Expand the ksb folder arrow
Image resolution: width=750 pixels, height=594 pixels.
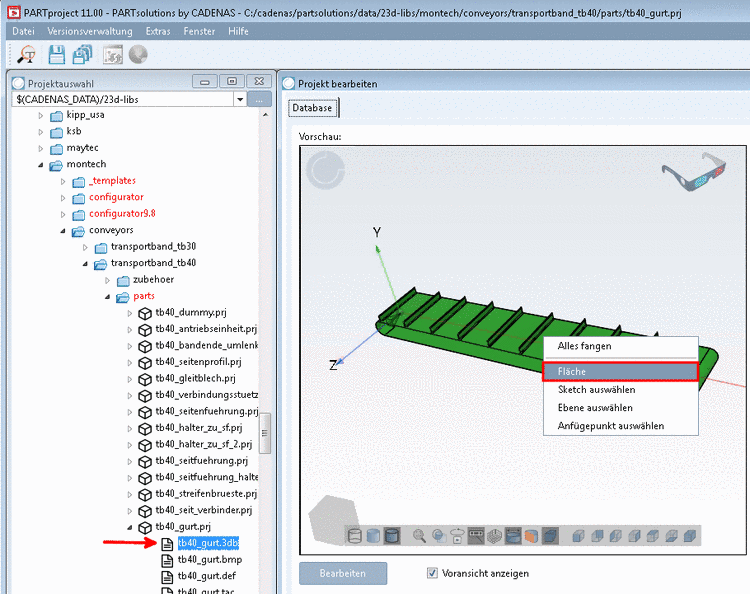point(41,132)
